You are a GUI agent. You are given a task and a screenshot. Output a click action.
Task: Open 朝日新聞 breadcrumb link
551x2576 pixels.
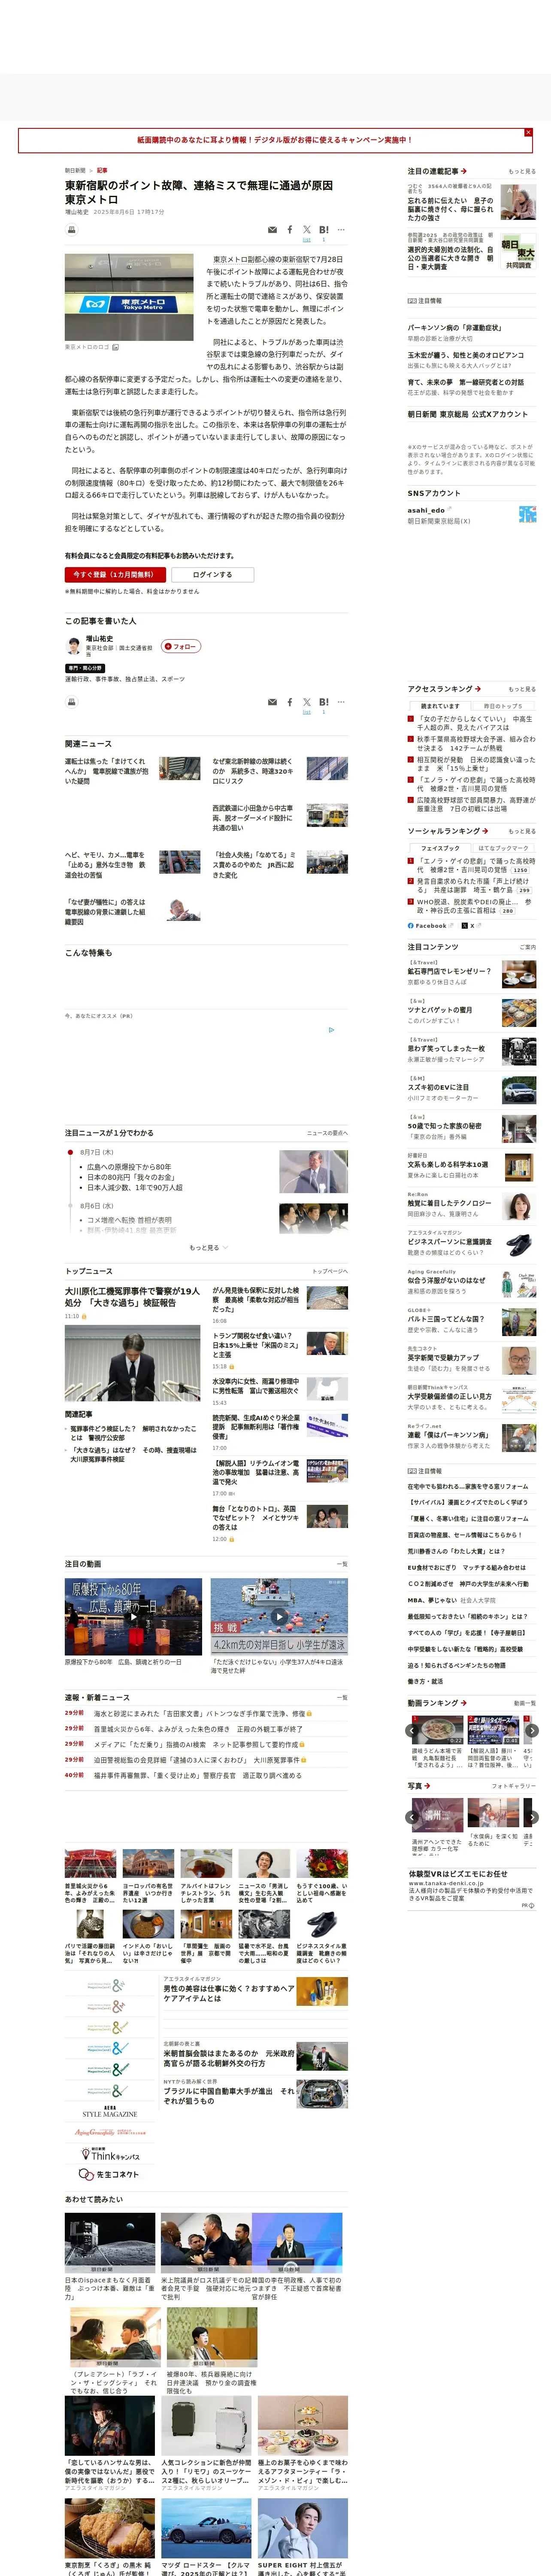75,170
